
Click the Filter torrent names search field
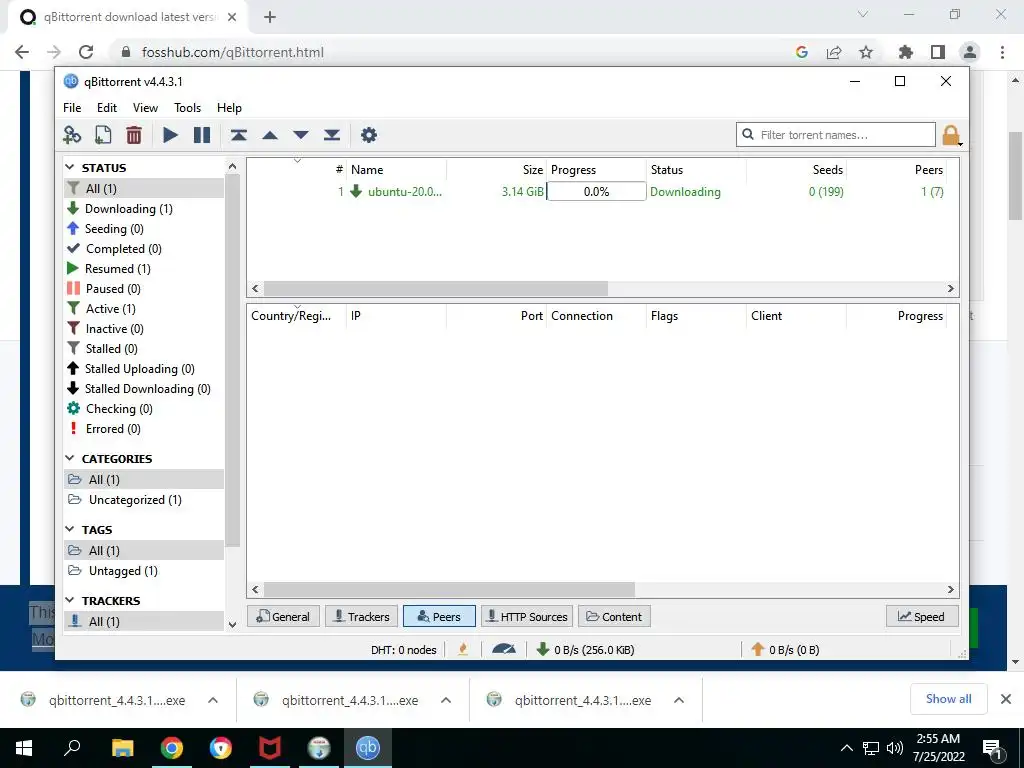pos(835,135)
